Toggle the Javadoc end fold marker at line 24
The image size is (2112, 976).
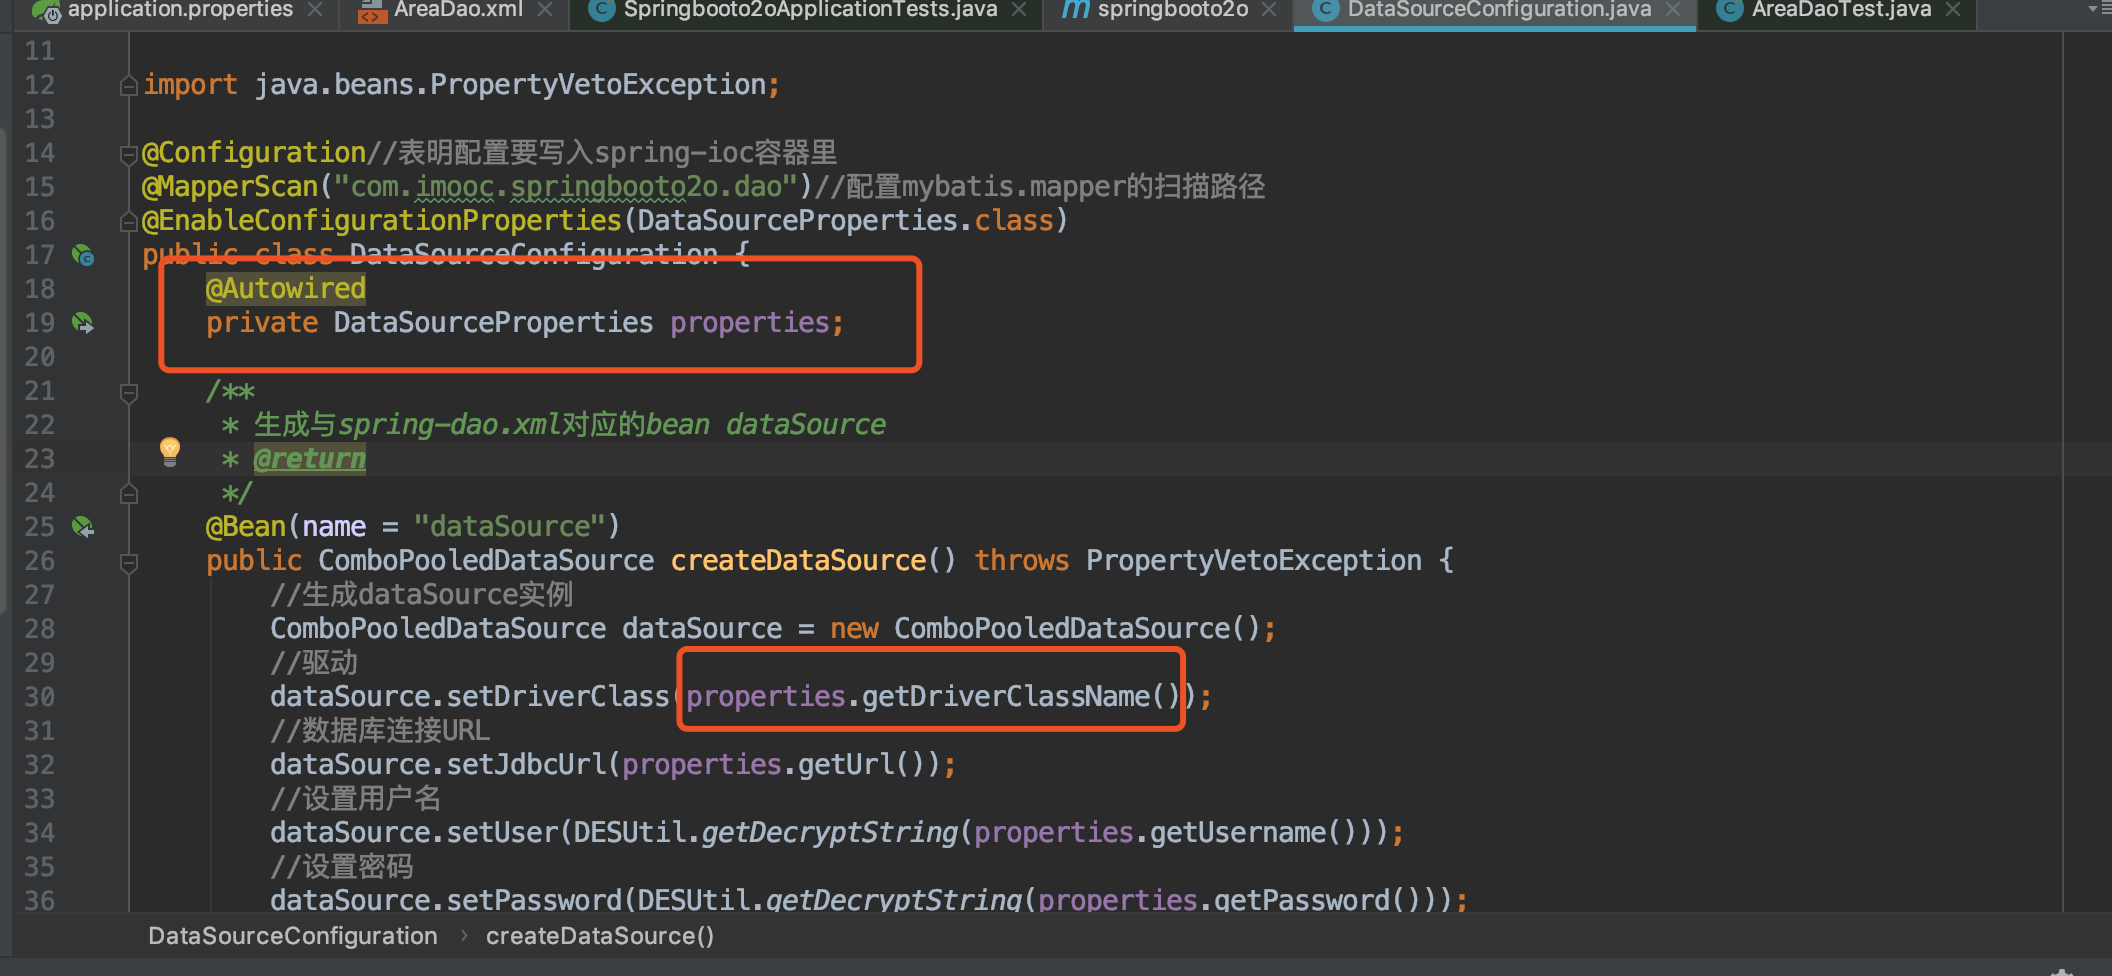128,493
